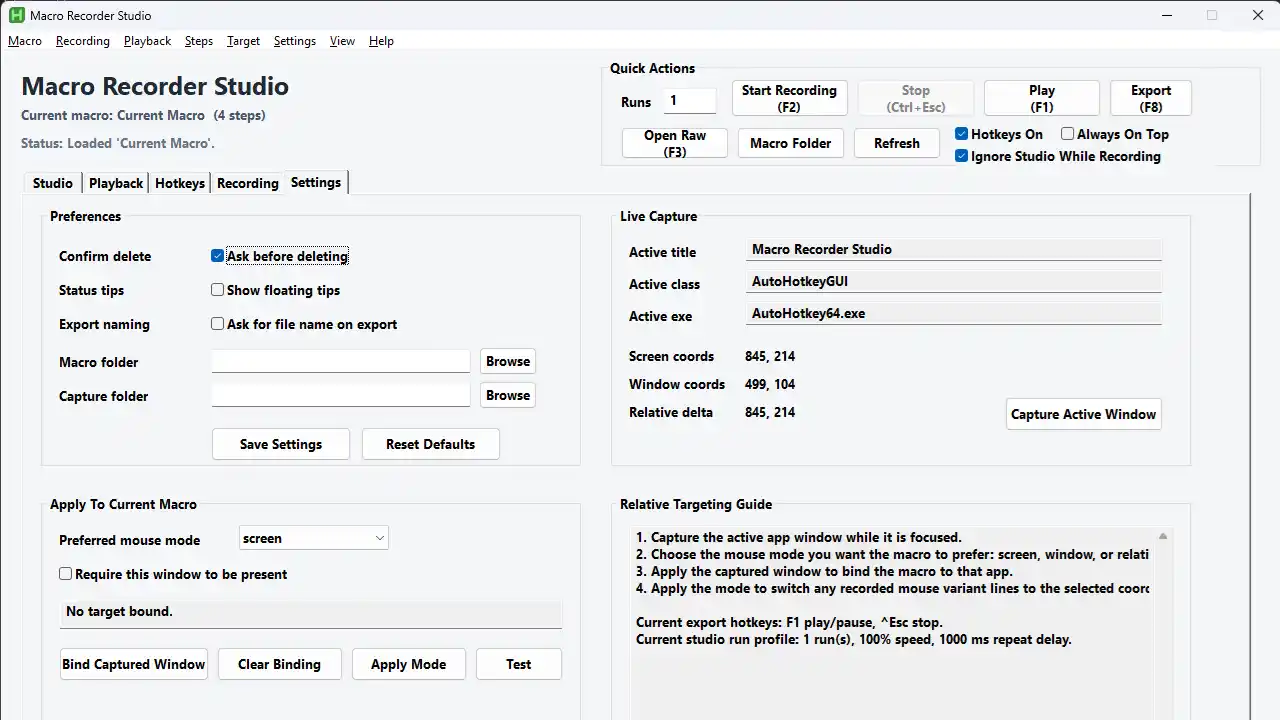Click Browse next to Capture folder
The height and width of the screenshot is (720, 1280).
[x=508, y=395]
